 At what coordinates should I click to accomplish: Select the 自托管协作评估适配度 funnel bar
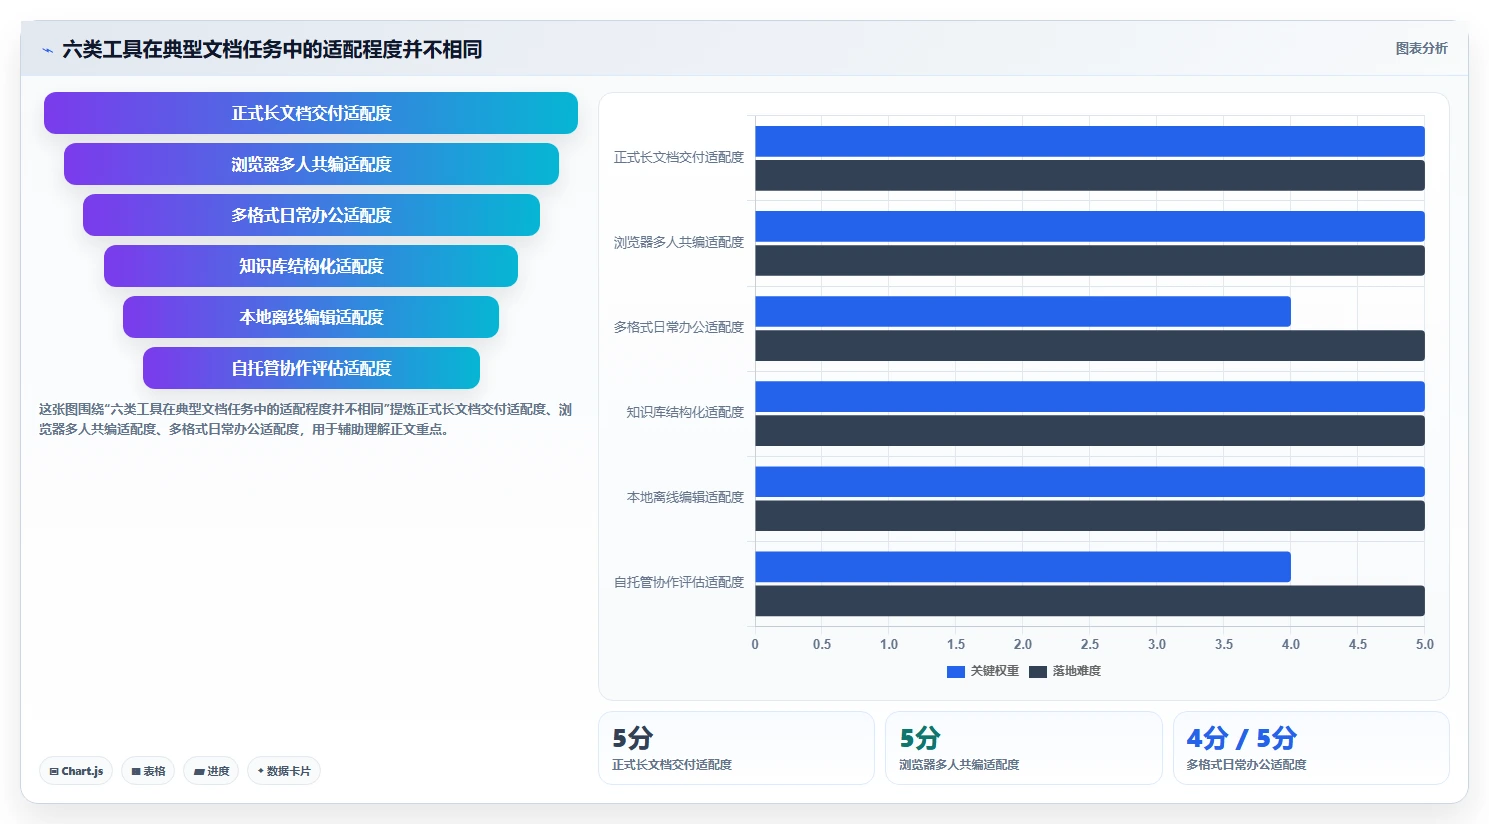click(x=311, y=368)
